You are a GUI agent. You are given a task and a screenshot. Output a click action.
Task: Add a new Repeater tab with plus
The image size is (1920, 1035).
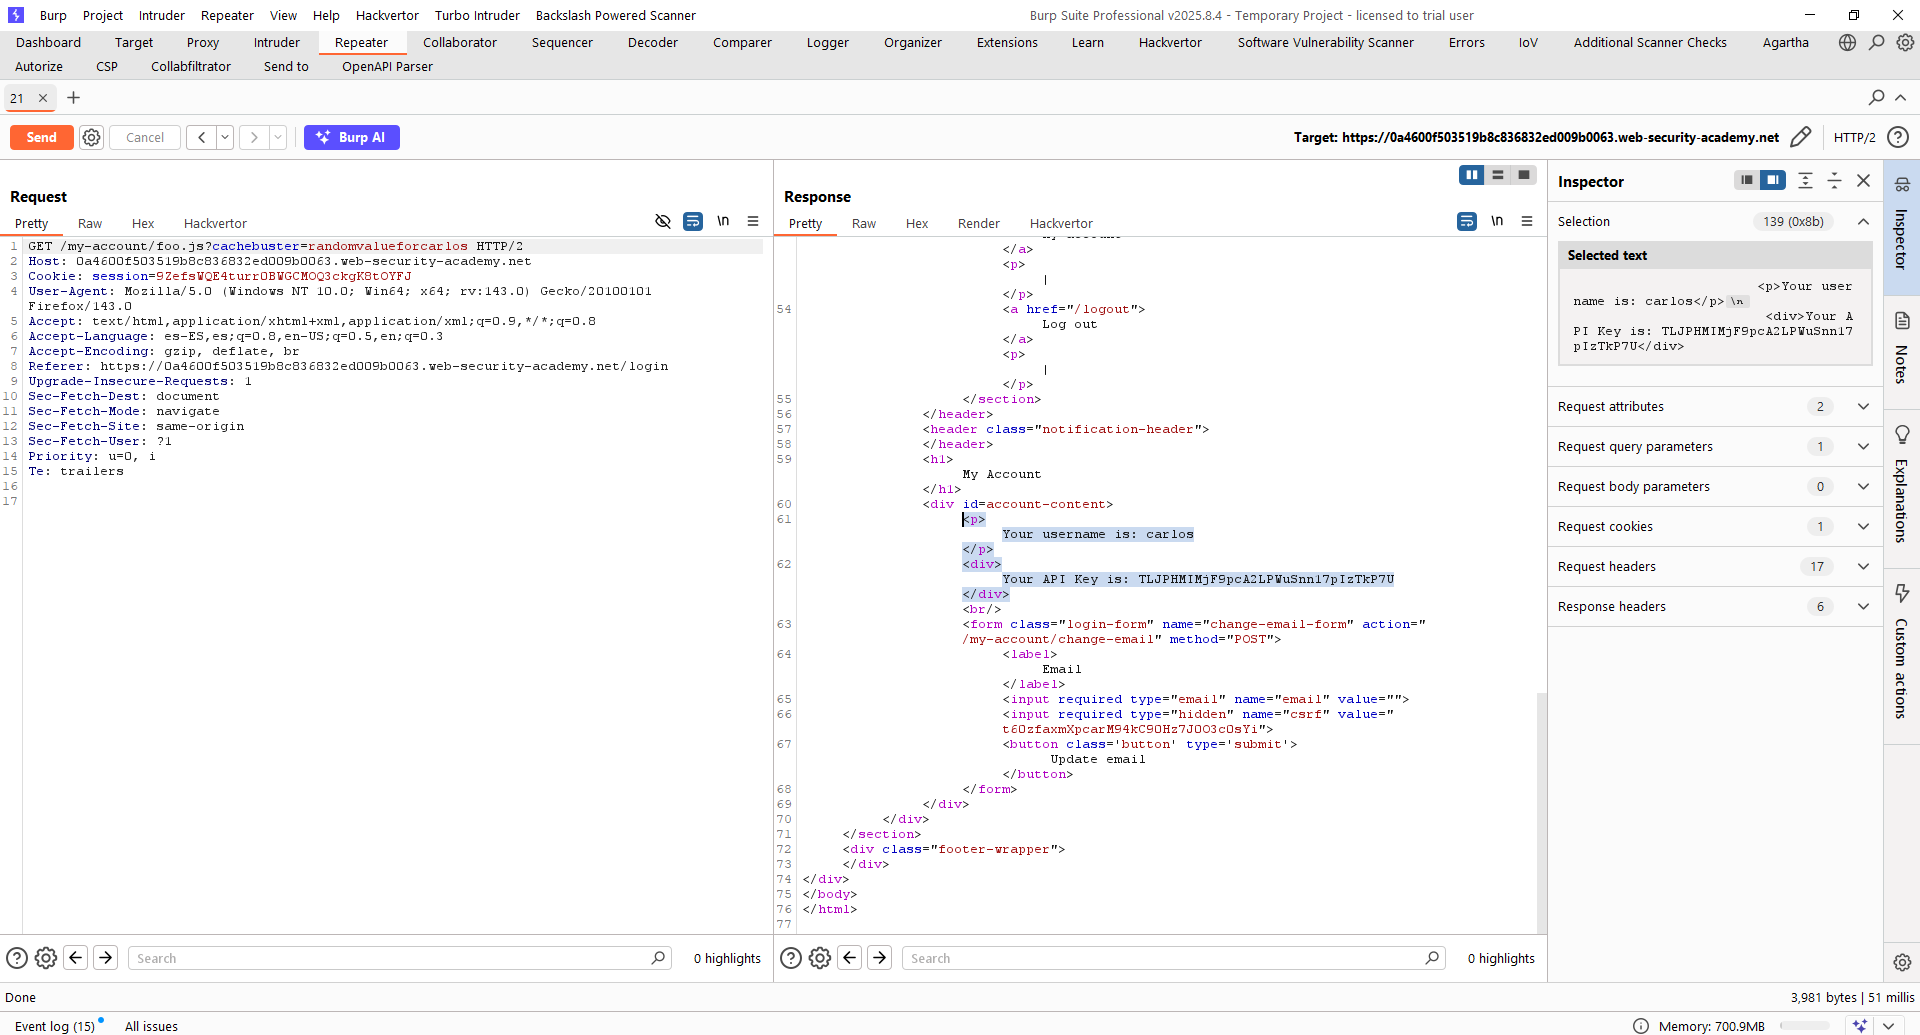pos(73,97)
